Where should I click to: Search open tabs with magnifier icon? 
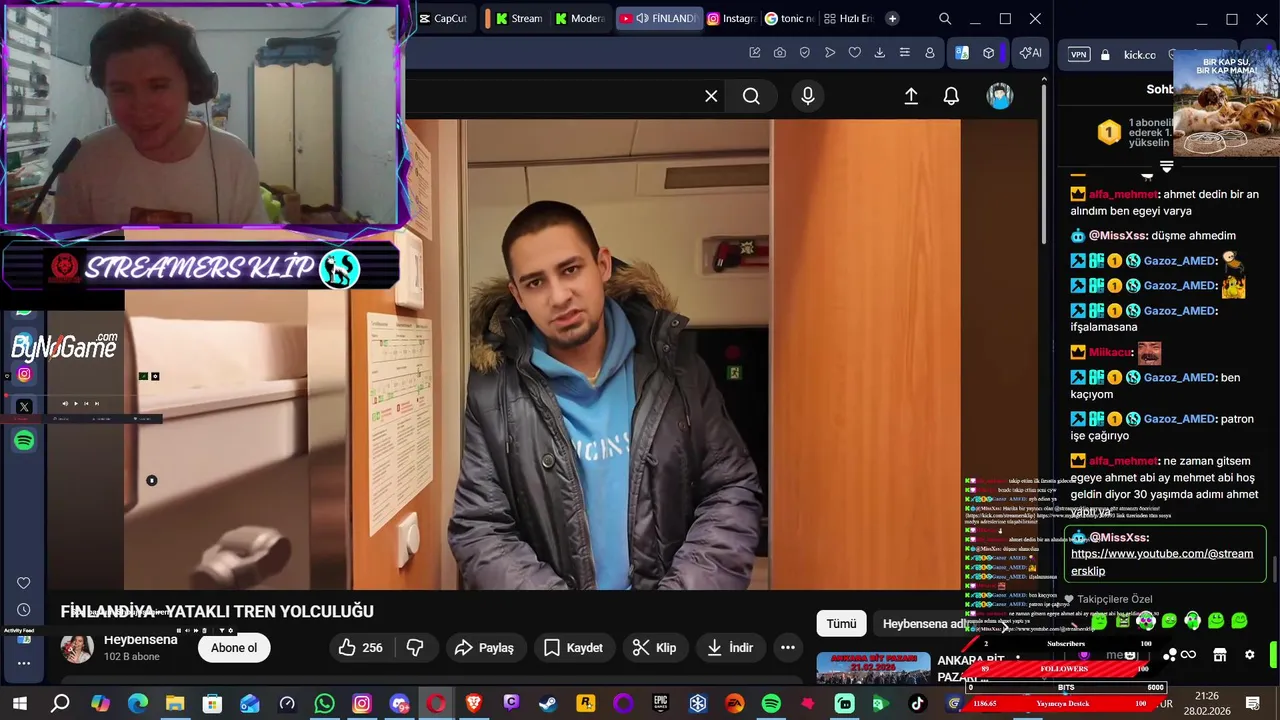click(945, 18)
